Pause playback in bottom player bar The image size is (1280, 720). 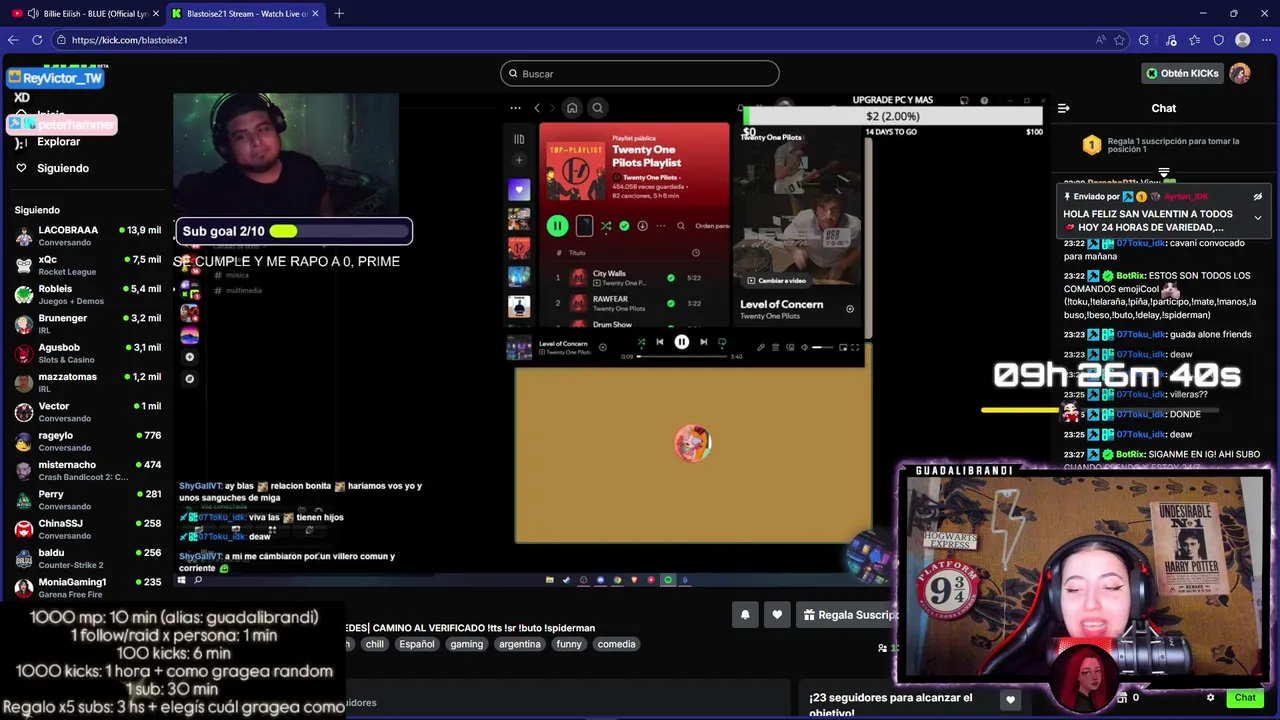tap(681, 342)
